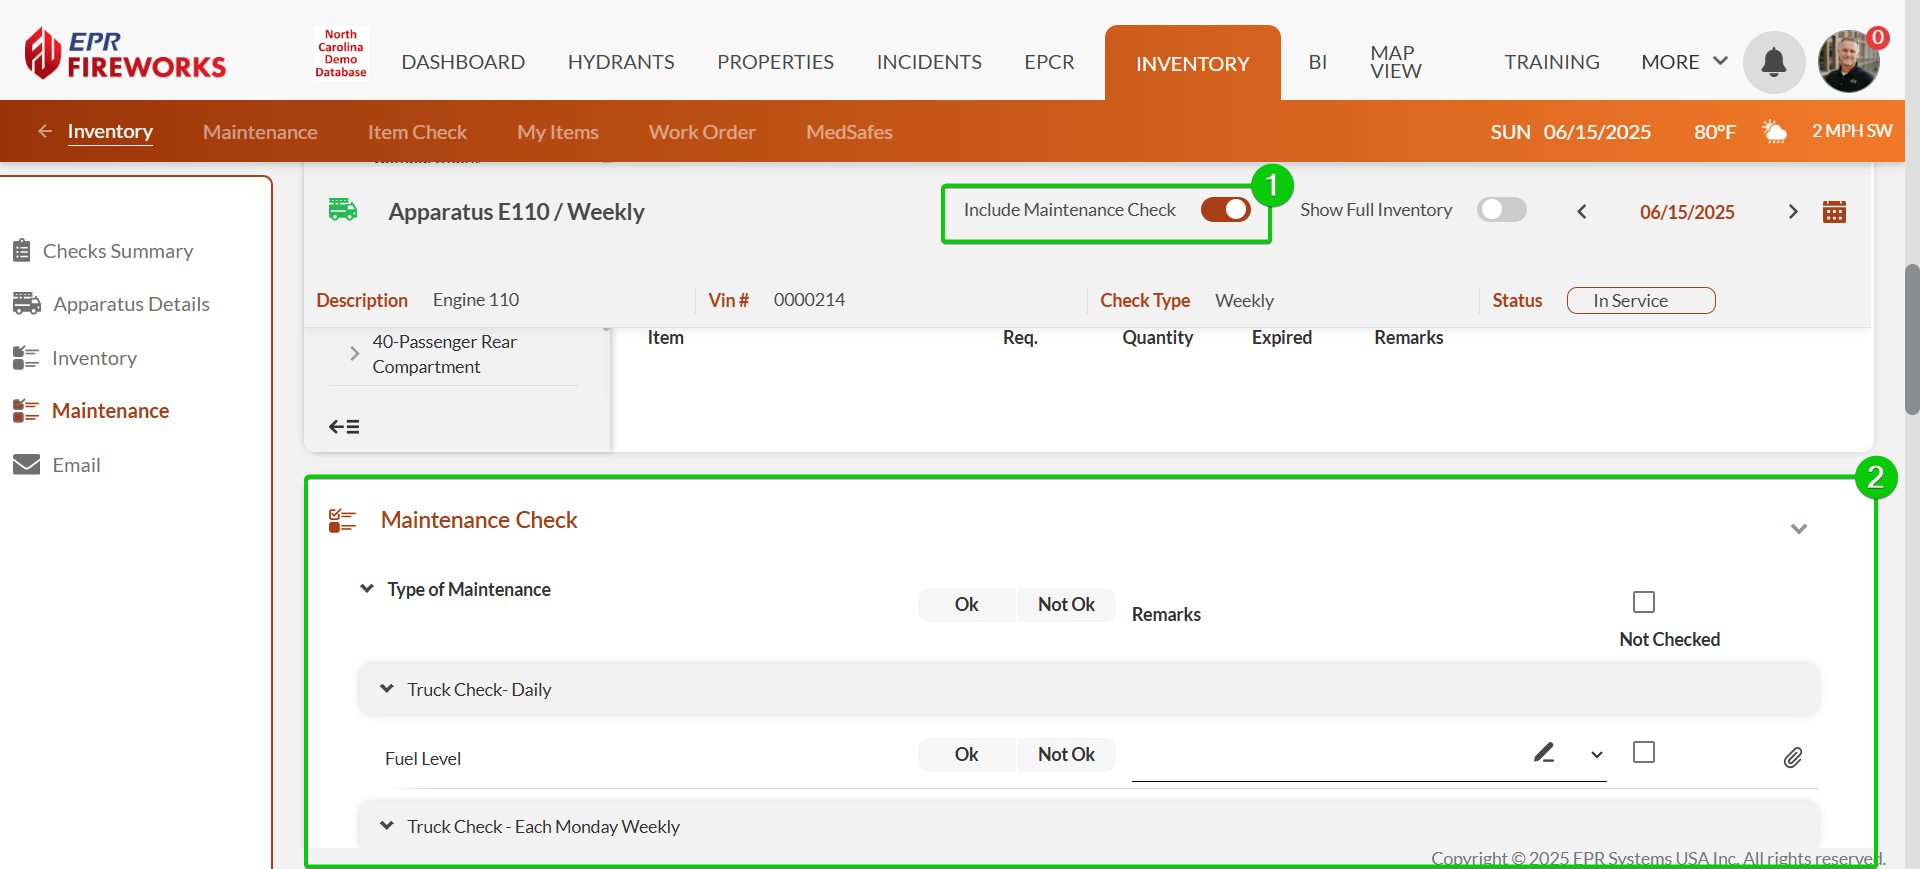Open the notifications bell

tap(1773, 62)
